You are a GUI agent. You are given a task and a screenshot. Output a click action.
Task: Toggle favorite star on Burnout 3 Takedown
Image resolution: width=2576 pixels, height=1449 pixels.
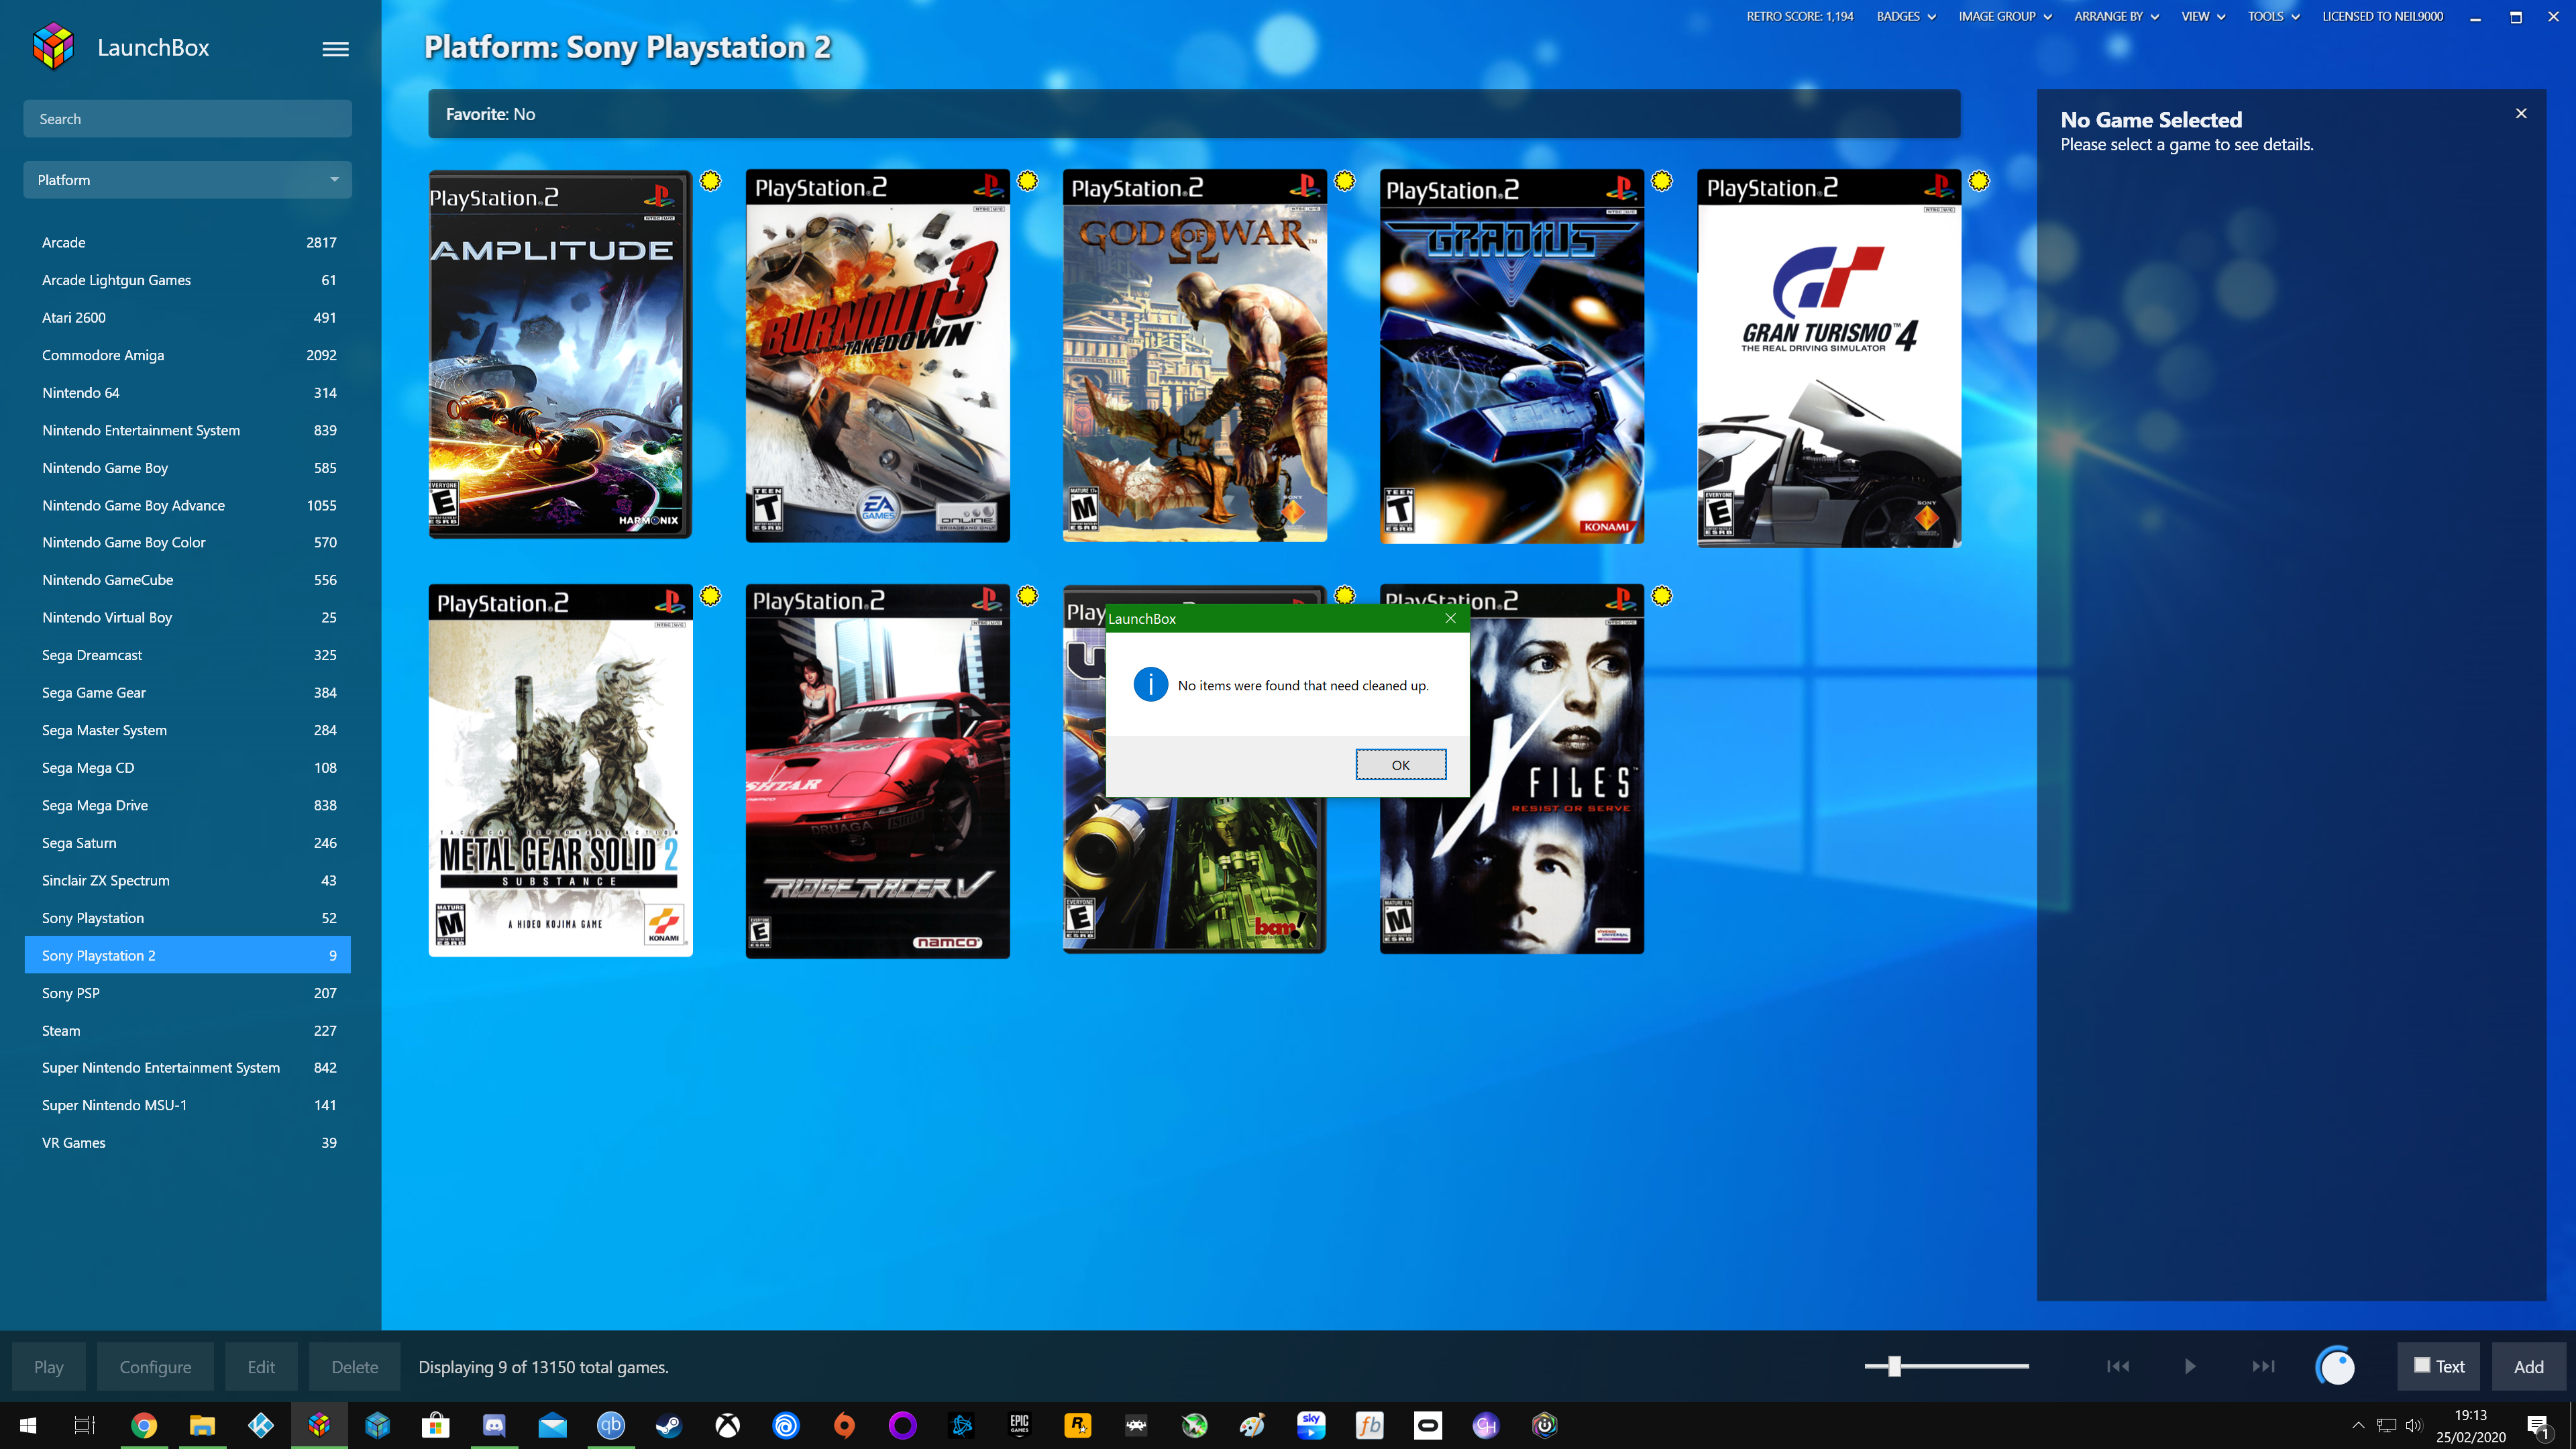pos(1028,181)
